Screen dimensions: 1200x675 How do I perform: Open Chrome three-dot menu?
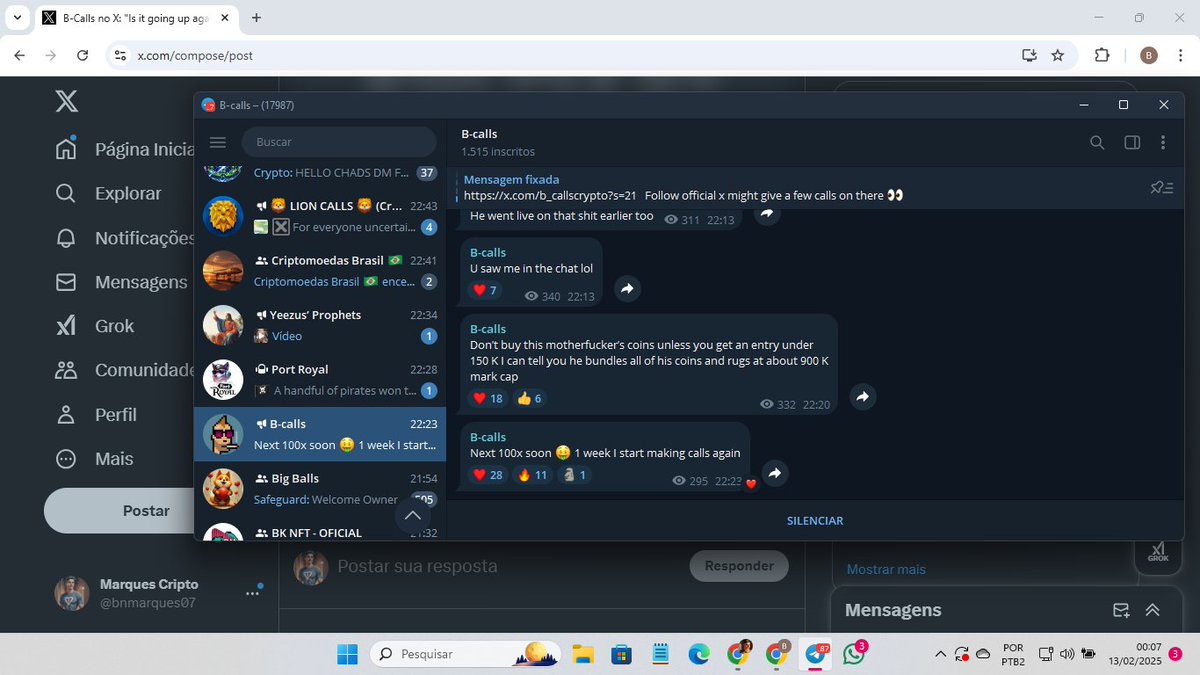point(1181,55)
